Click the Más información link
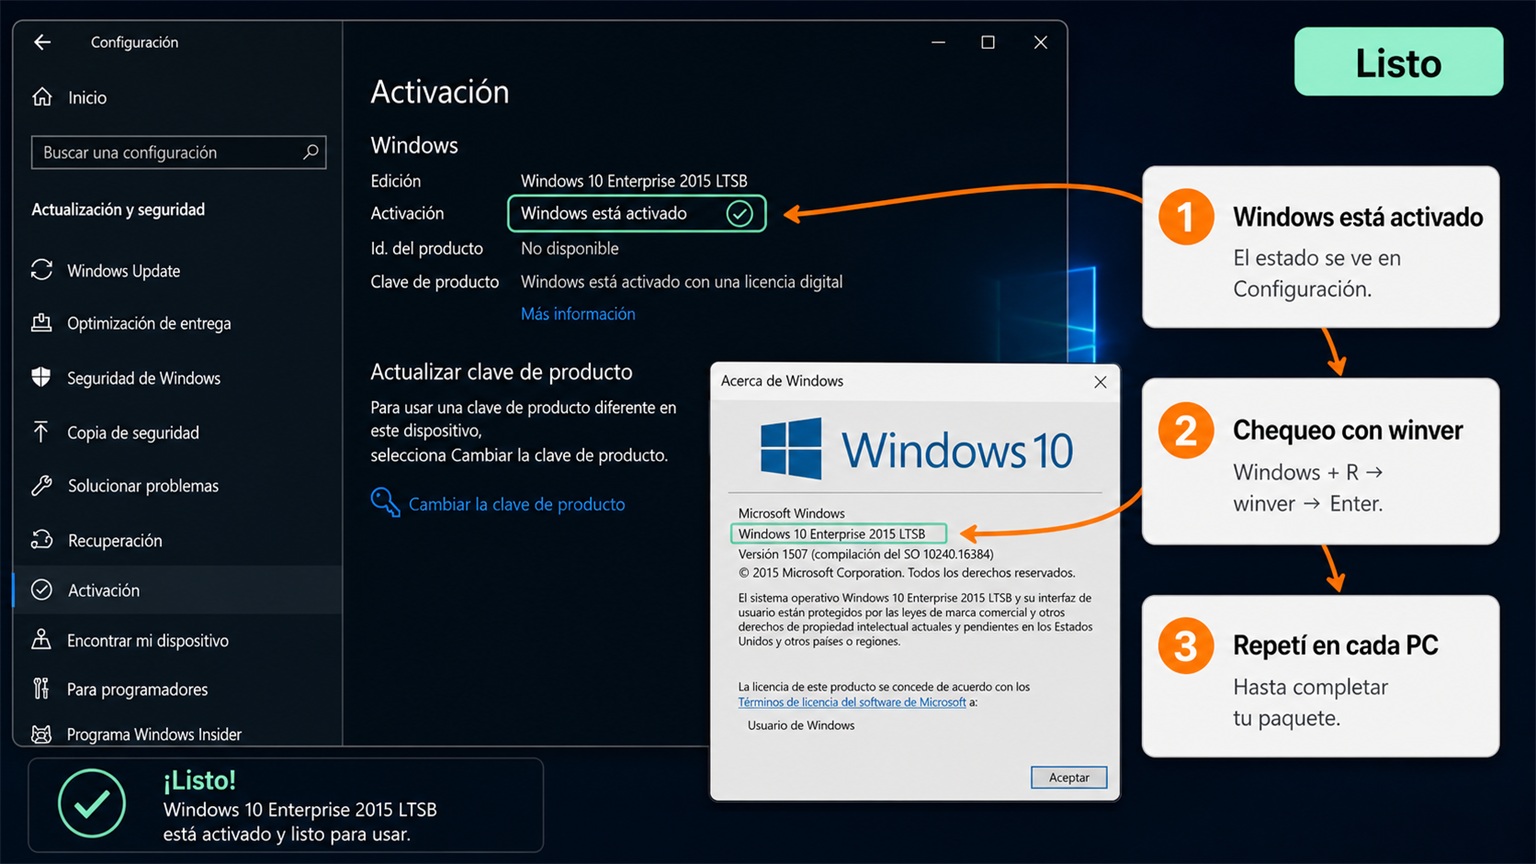Screen dimensions: 1536x864 tap(578, 314)
